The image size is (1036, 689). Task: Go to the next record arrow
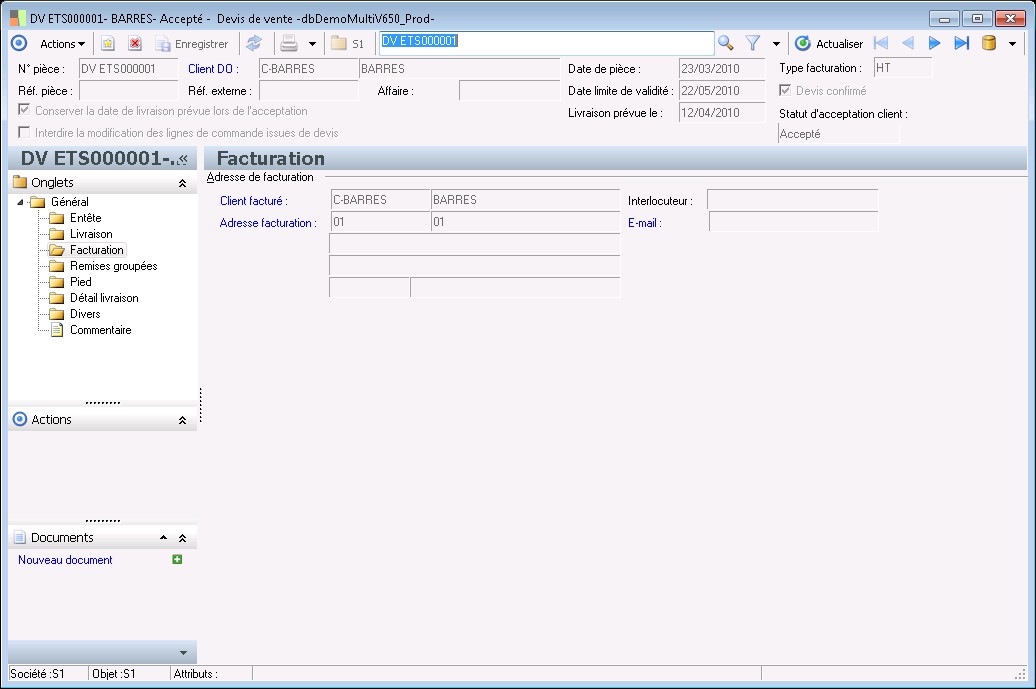tap(935, 43)
